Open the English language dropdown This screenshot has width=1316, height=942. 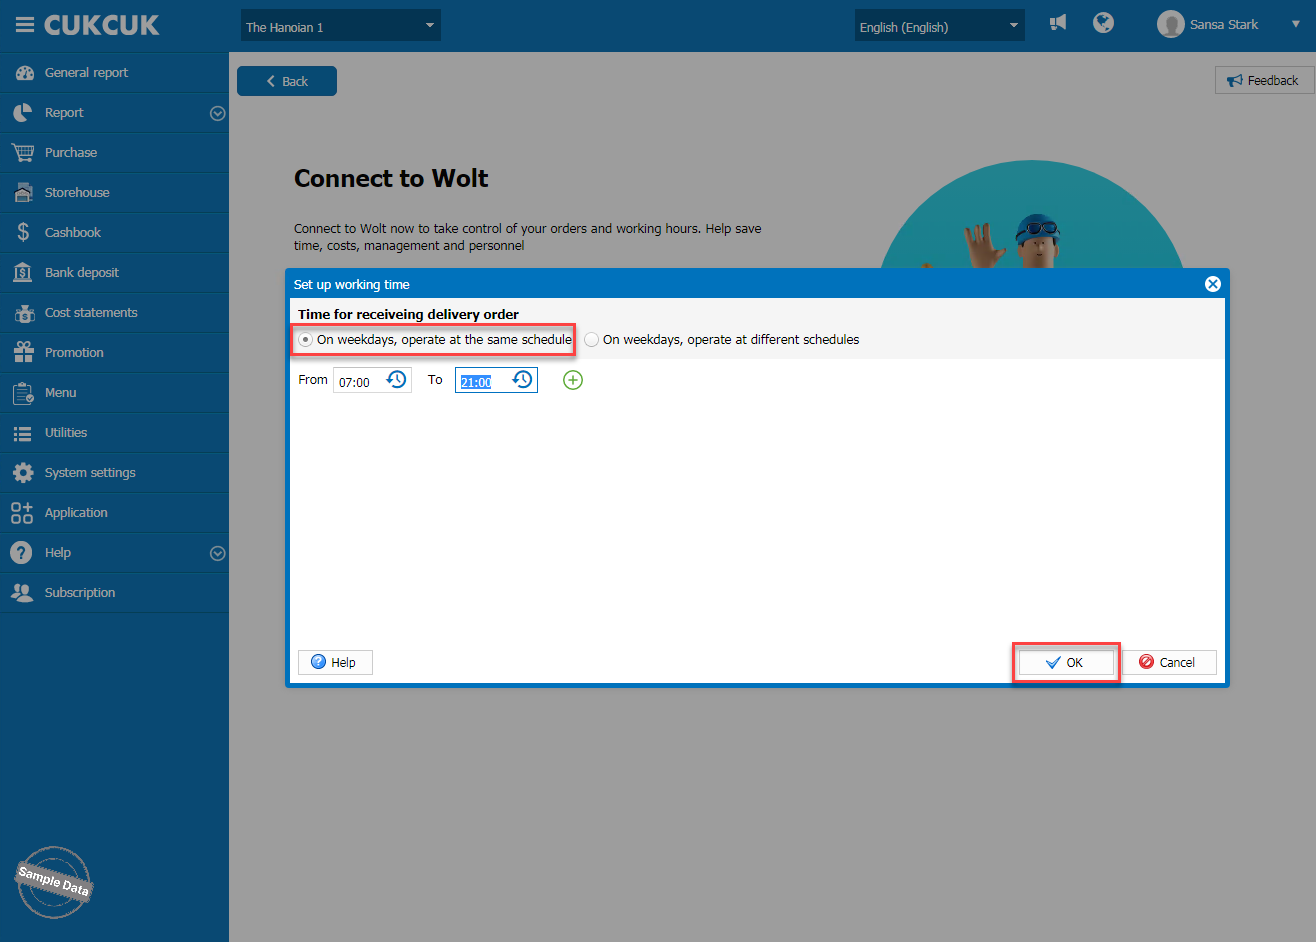click(x=939, y=26)
